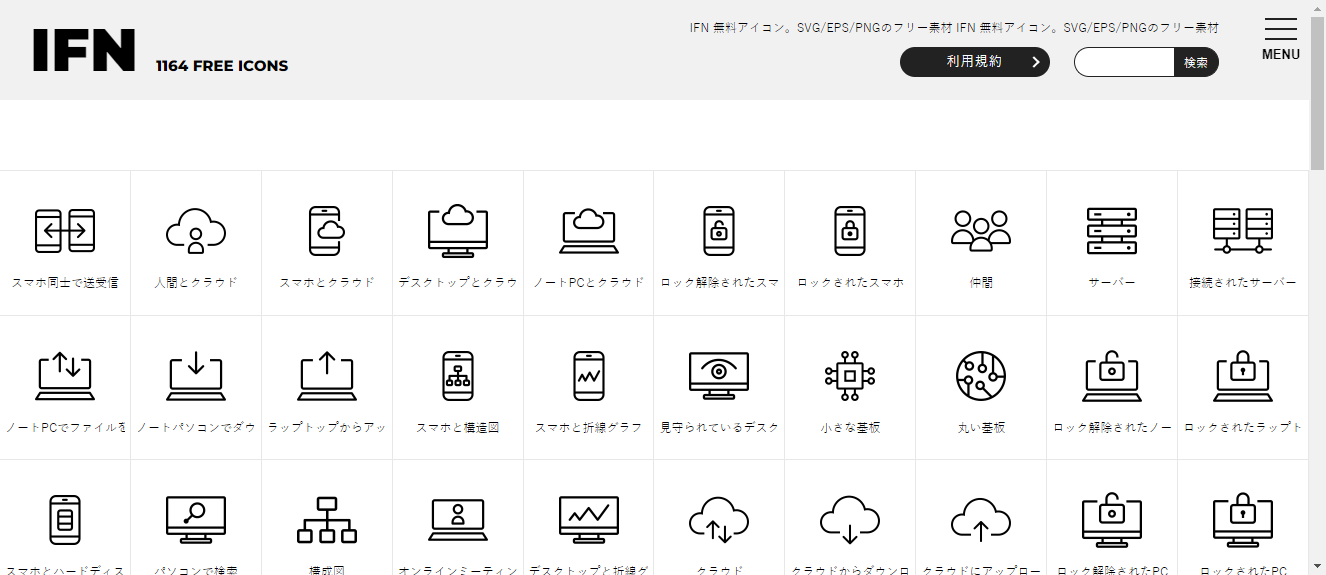1326x575 pixels.
Task: Select the smartphone and hard disk icon
Action: pyautogui.click(x=65, y=520)
